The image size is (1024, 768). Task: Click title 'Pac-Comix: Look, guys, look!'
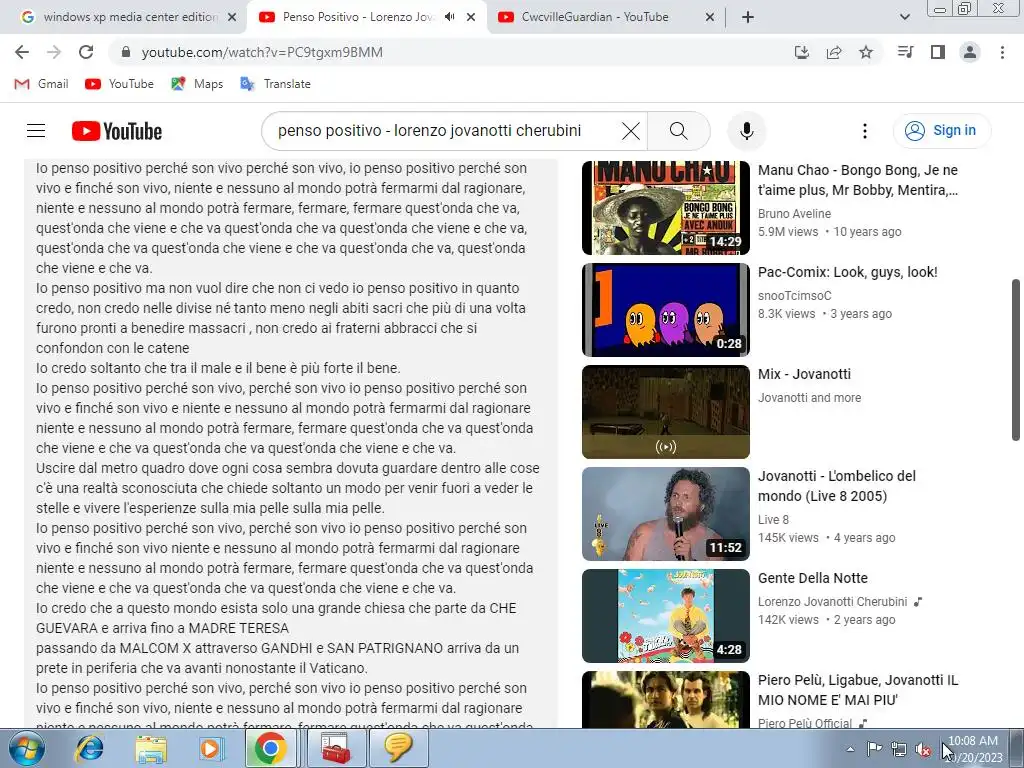pos(848,272)
